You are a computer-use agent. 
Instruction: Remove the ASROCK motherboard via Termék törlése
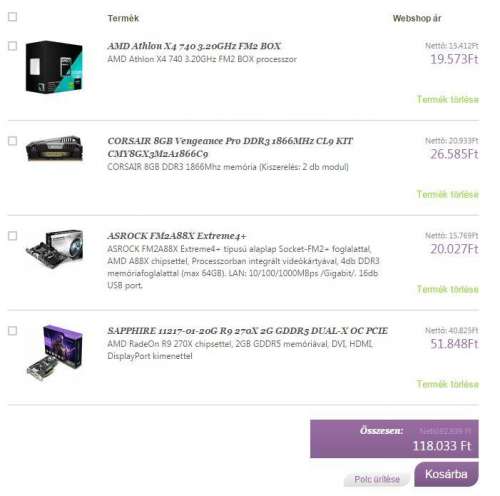(448, 289)
